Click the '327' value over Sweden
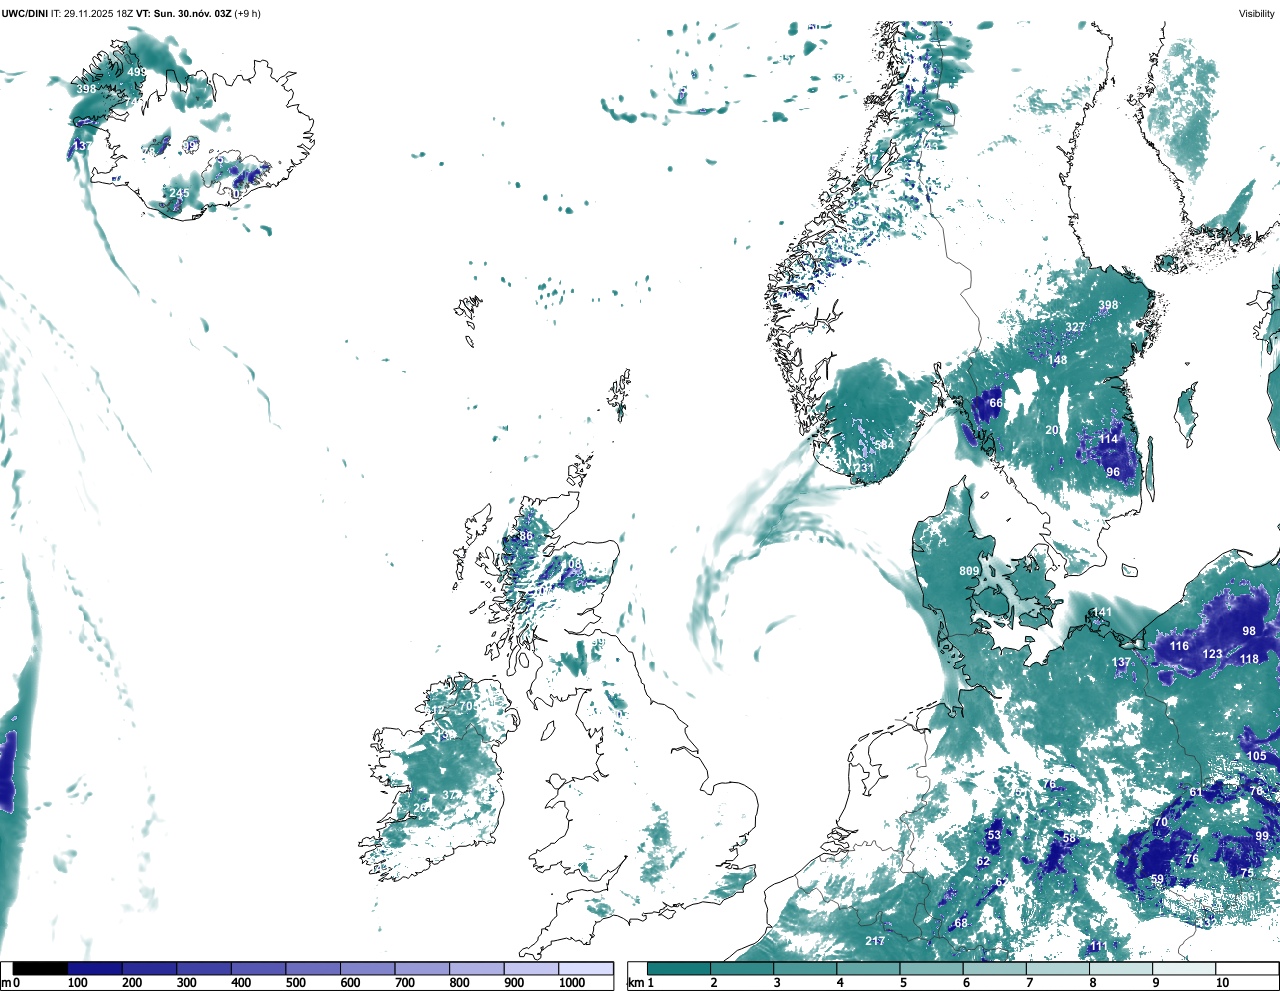 pos(1075,328)
